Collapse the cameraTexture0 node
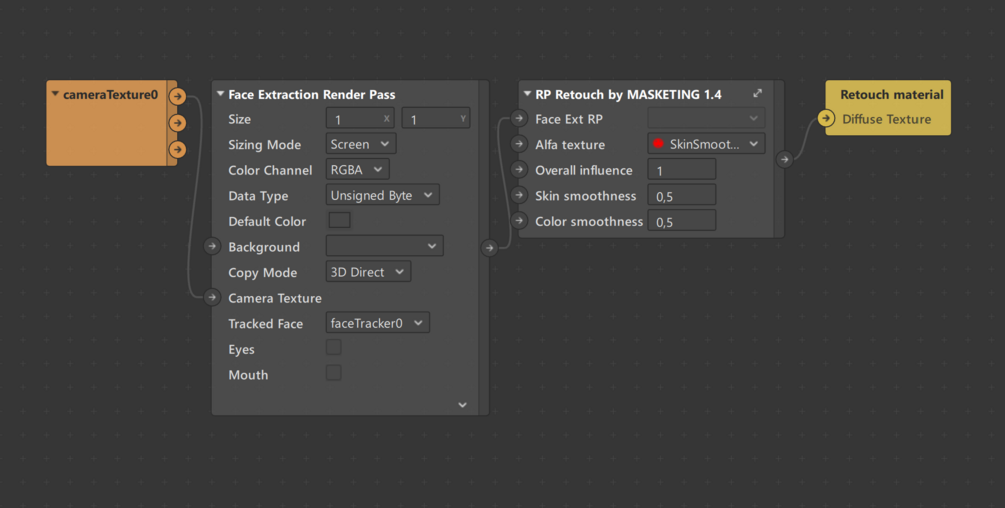 pyautogui.click(x=55, y=95)
